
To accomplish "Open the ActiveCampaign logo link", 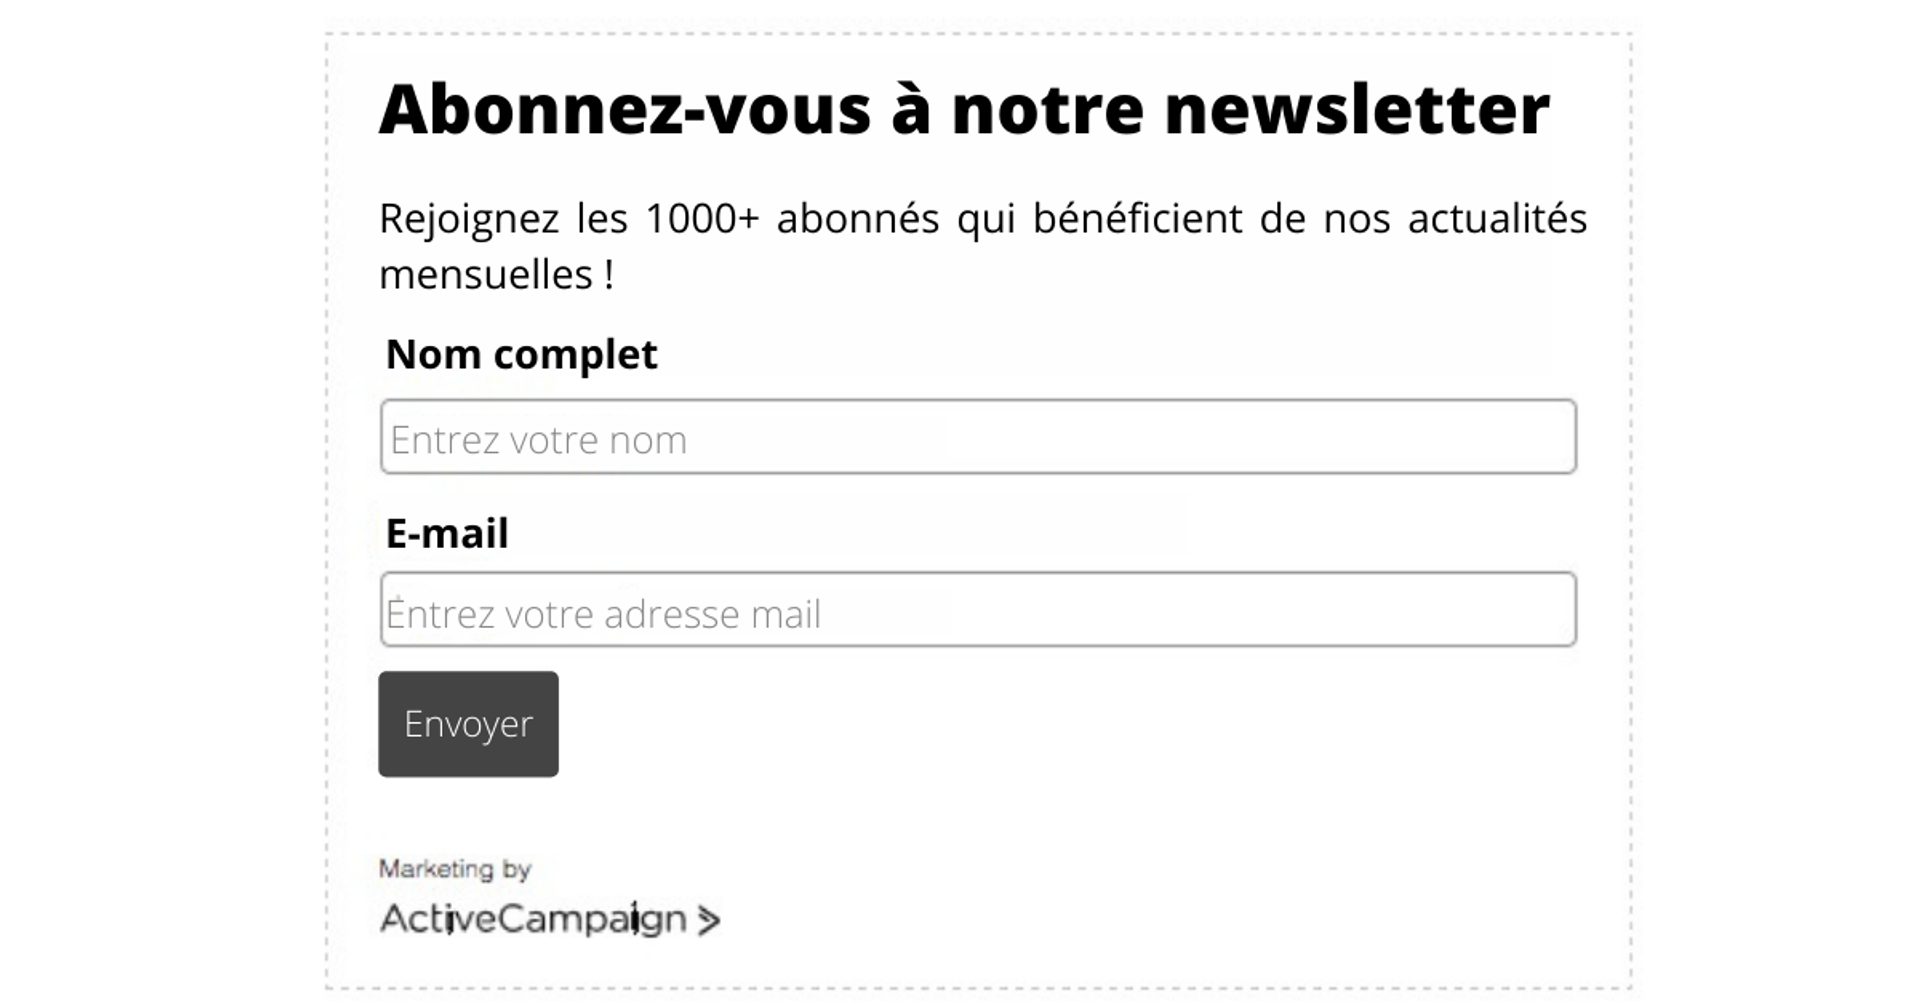I will [533, 919].
